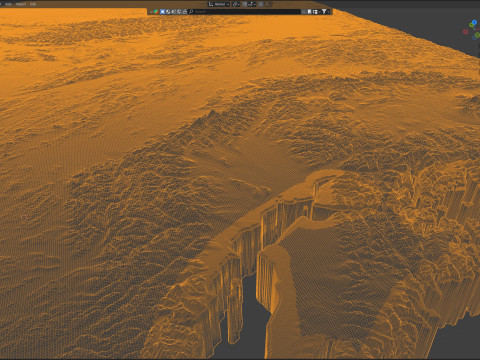Viewport: 480px width, 360px height.
Task: Click the upper green Y axis gizmo ball
Action: point(471,25)
